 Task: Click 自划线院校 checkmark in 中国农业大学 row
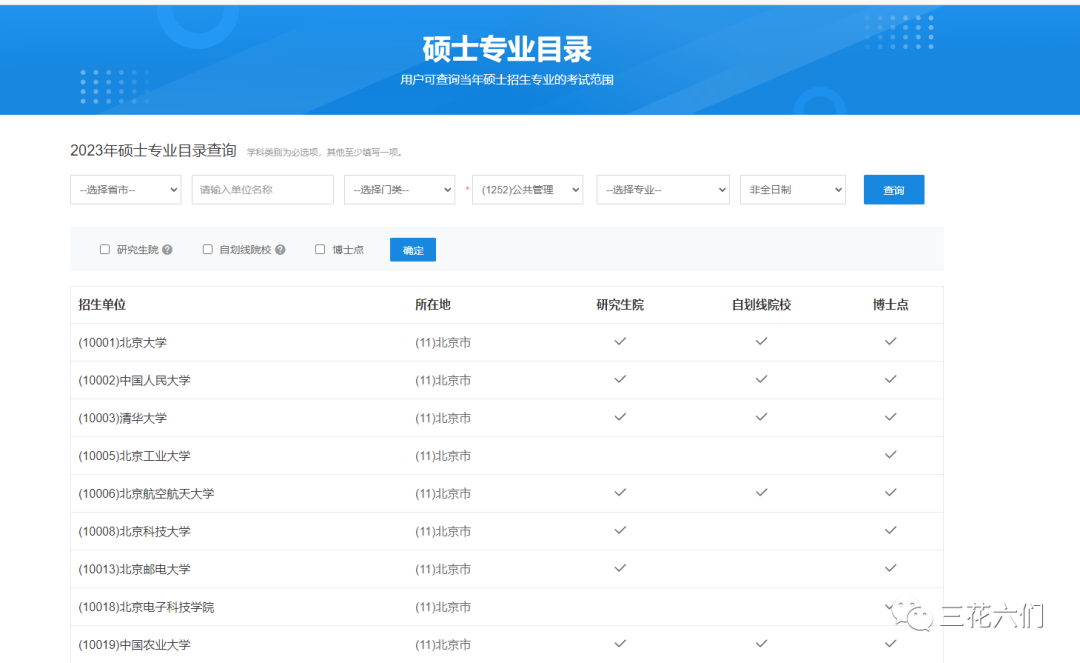(761, 644)
